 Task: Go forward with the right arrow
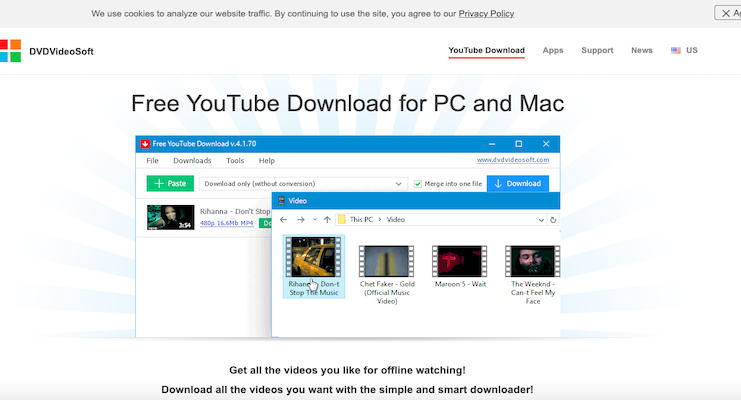point(301,219)
